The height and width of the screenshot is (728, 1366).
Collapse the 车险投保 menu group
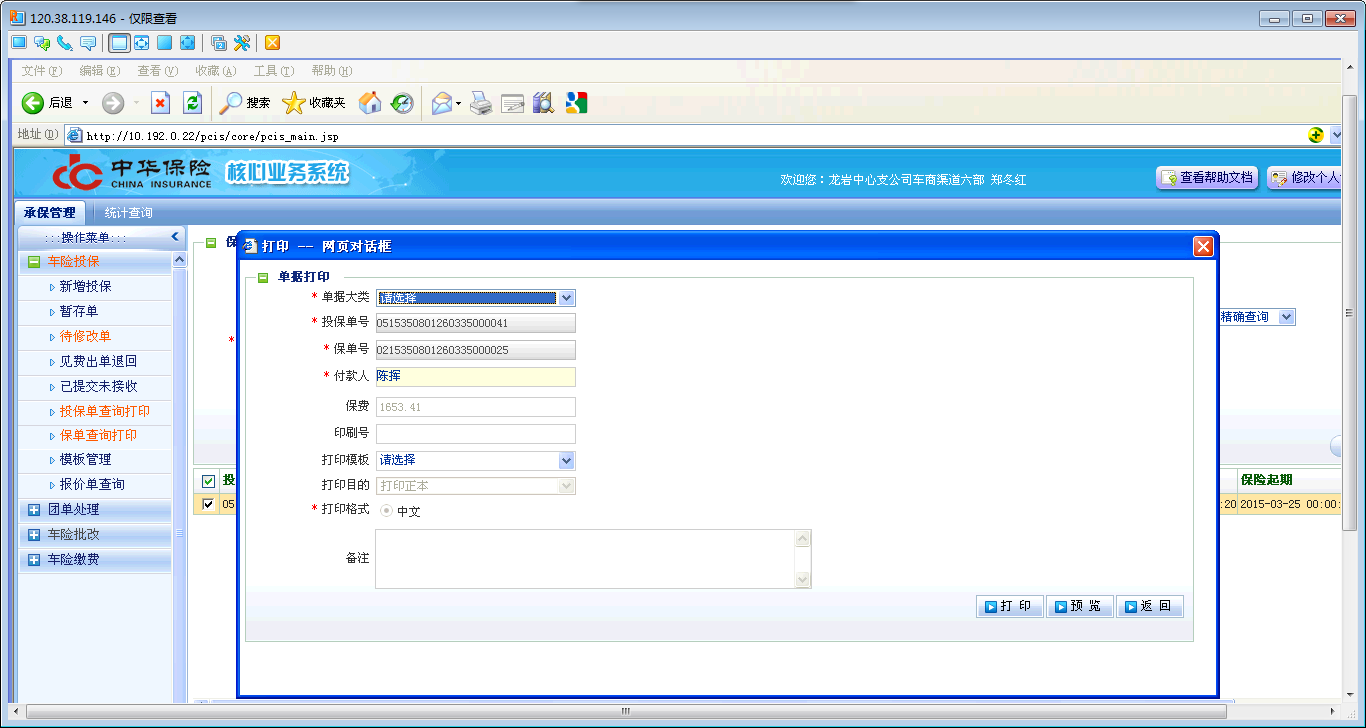tap(34, 262)
